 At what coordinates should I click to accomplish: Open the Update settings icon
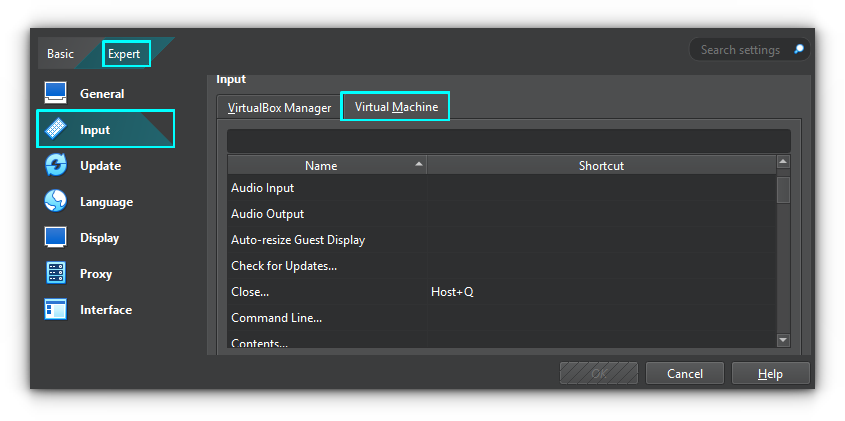[x=55, y=165]
